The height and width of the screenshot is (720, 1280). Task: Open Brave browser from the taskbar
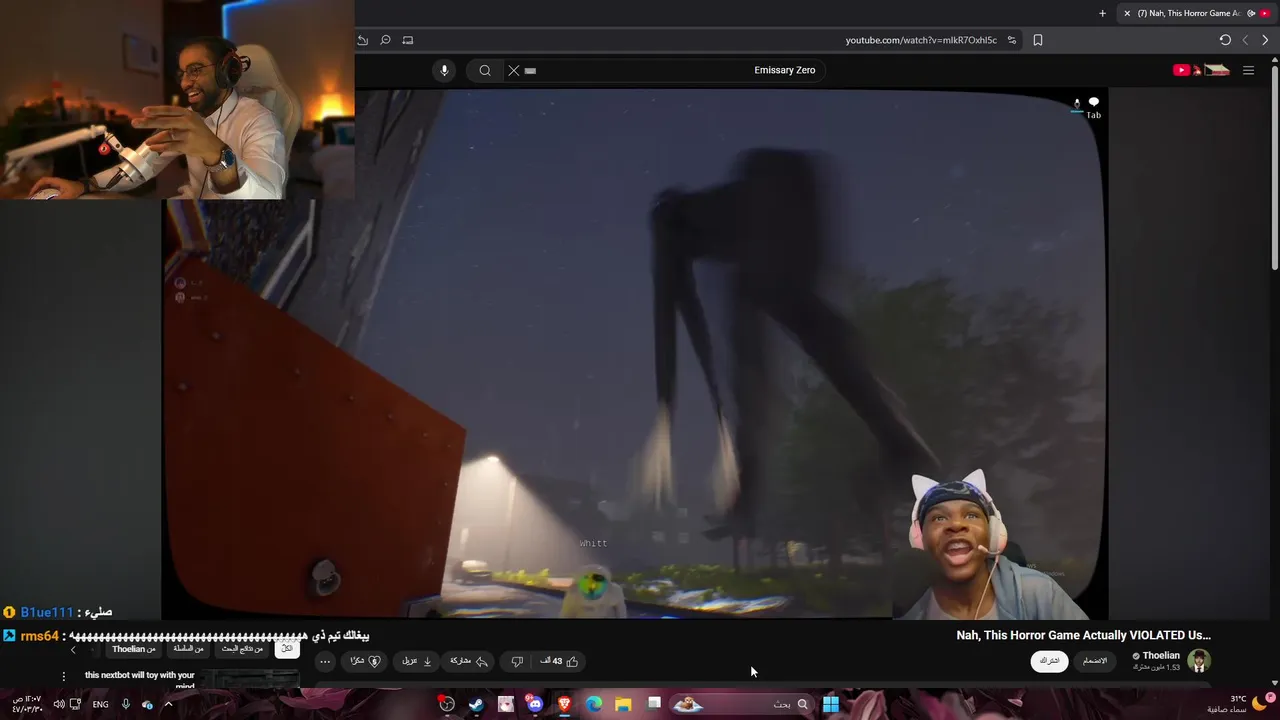(x=564, y=704)
